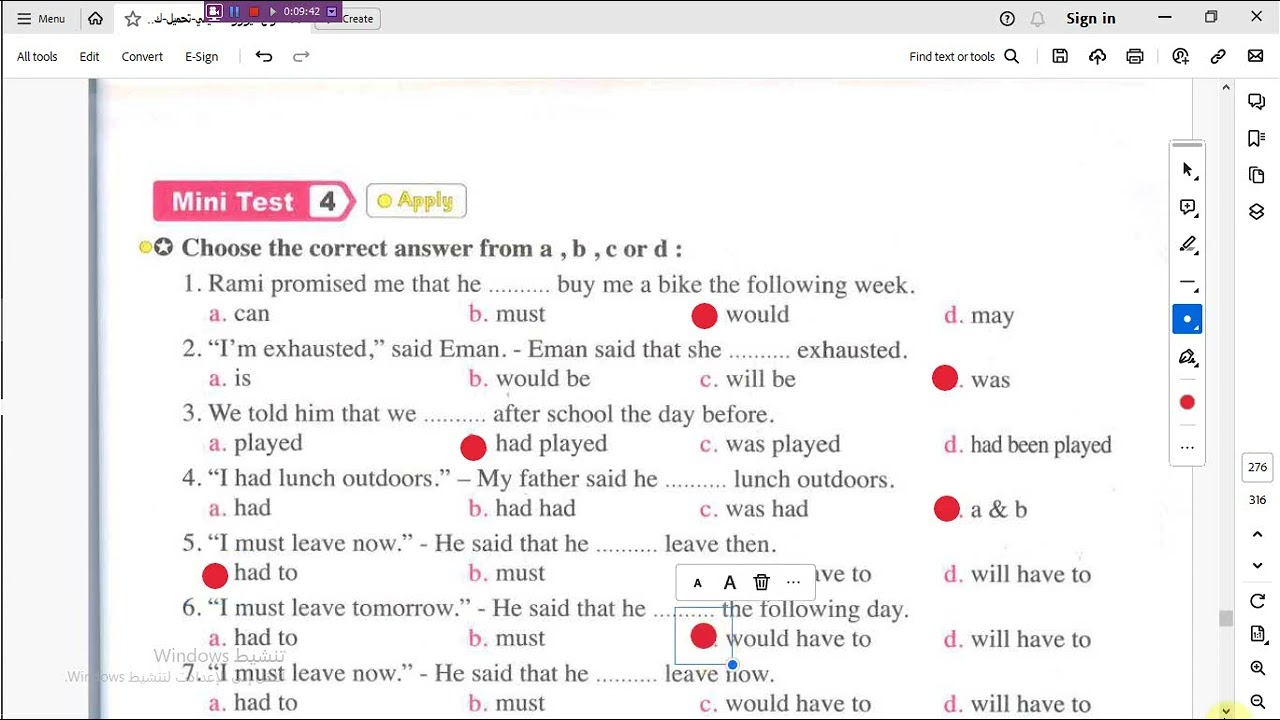Decrease annotation size with small A

[x=697, y=583]
